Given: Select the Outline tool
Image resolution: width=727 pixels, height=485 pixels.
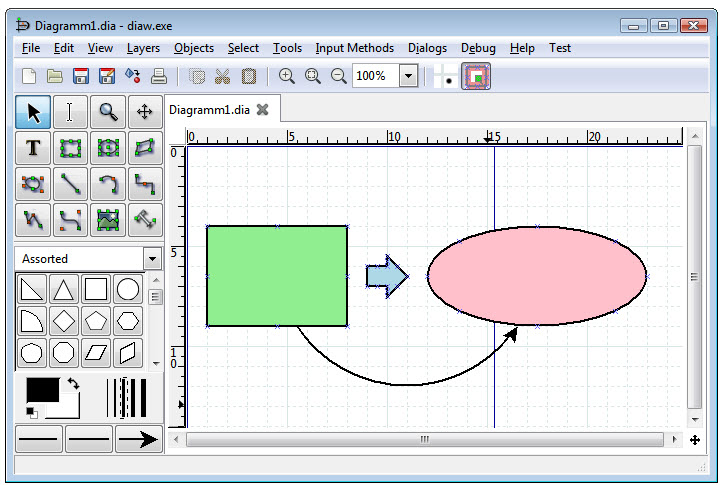Looking at the screenshot, I should point(145,220).
